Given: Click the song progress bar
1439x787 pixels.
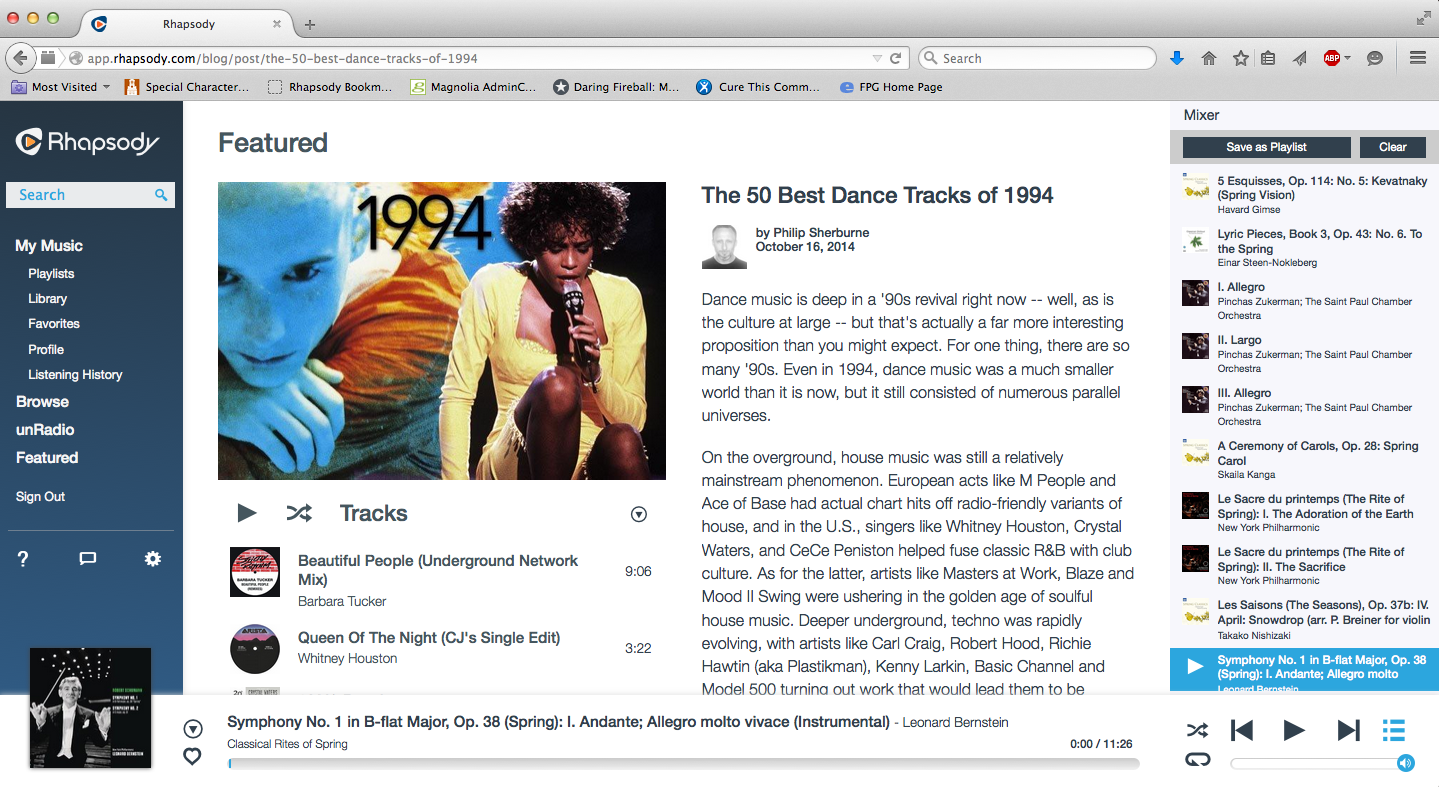Looking at the screenshot, I should coord(683,763).
